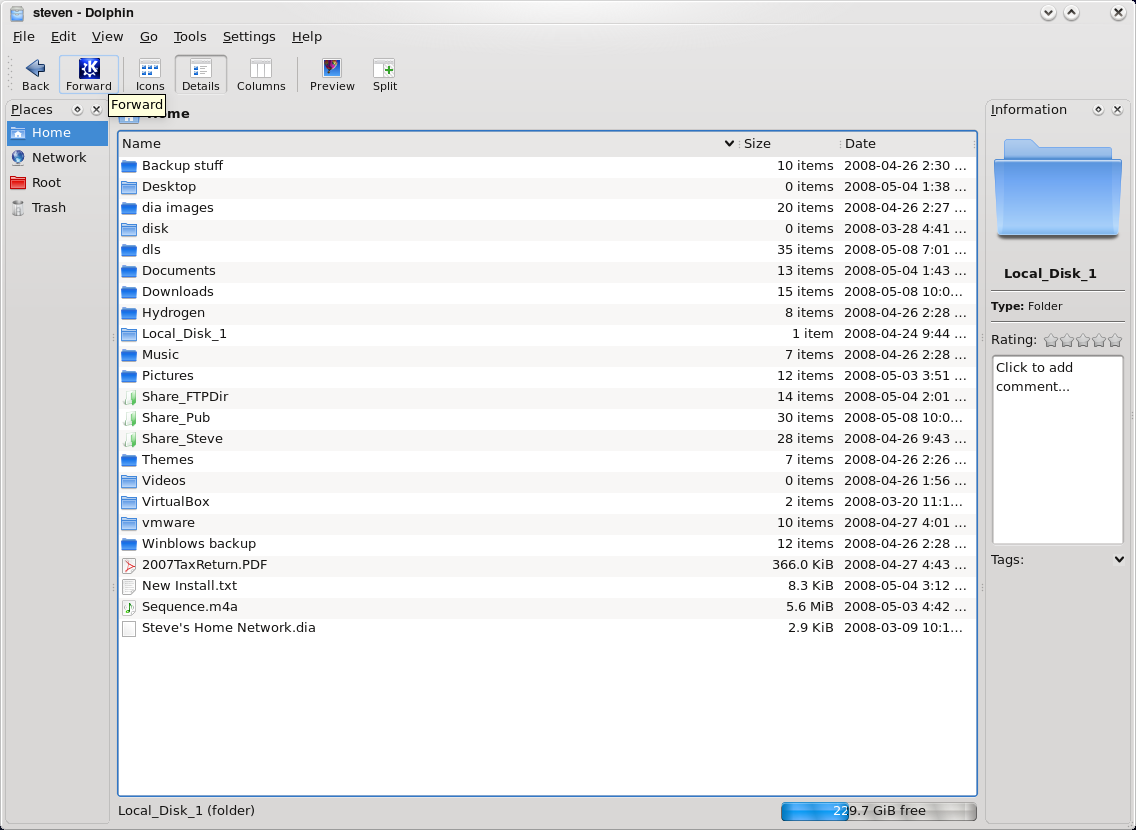
Task: Click the Name column sort arrow
Action: (729, 144)
